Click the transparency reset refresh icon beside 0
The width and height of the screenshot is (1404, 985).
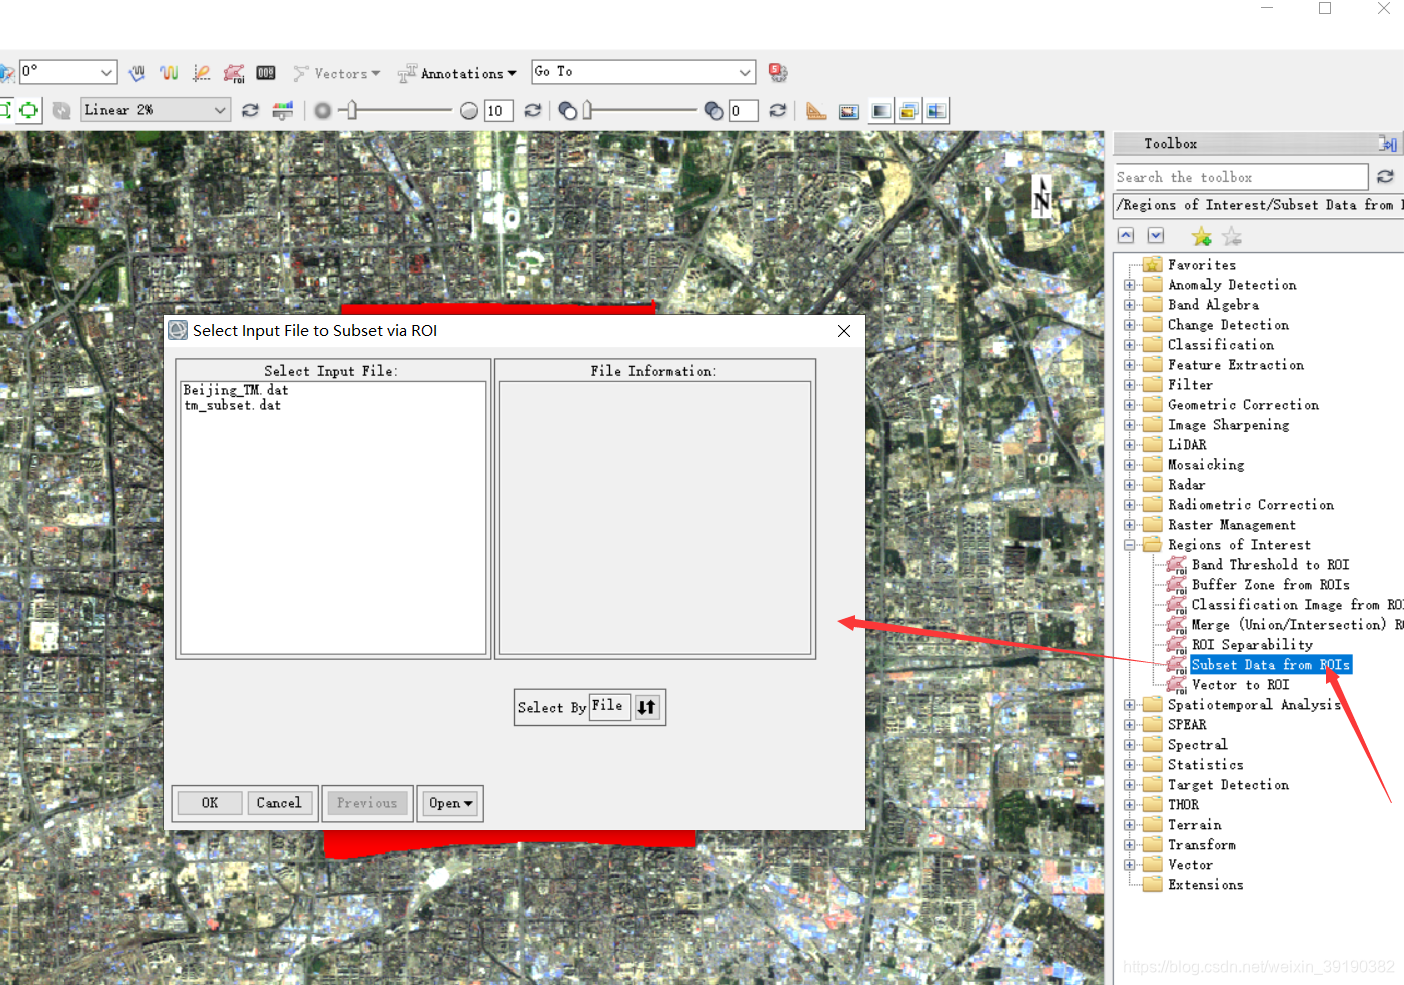(777, 110)
